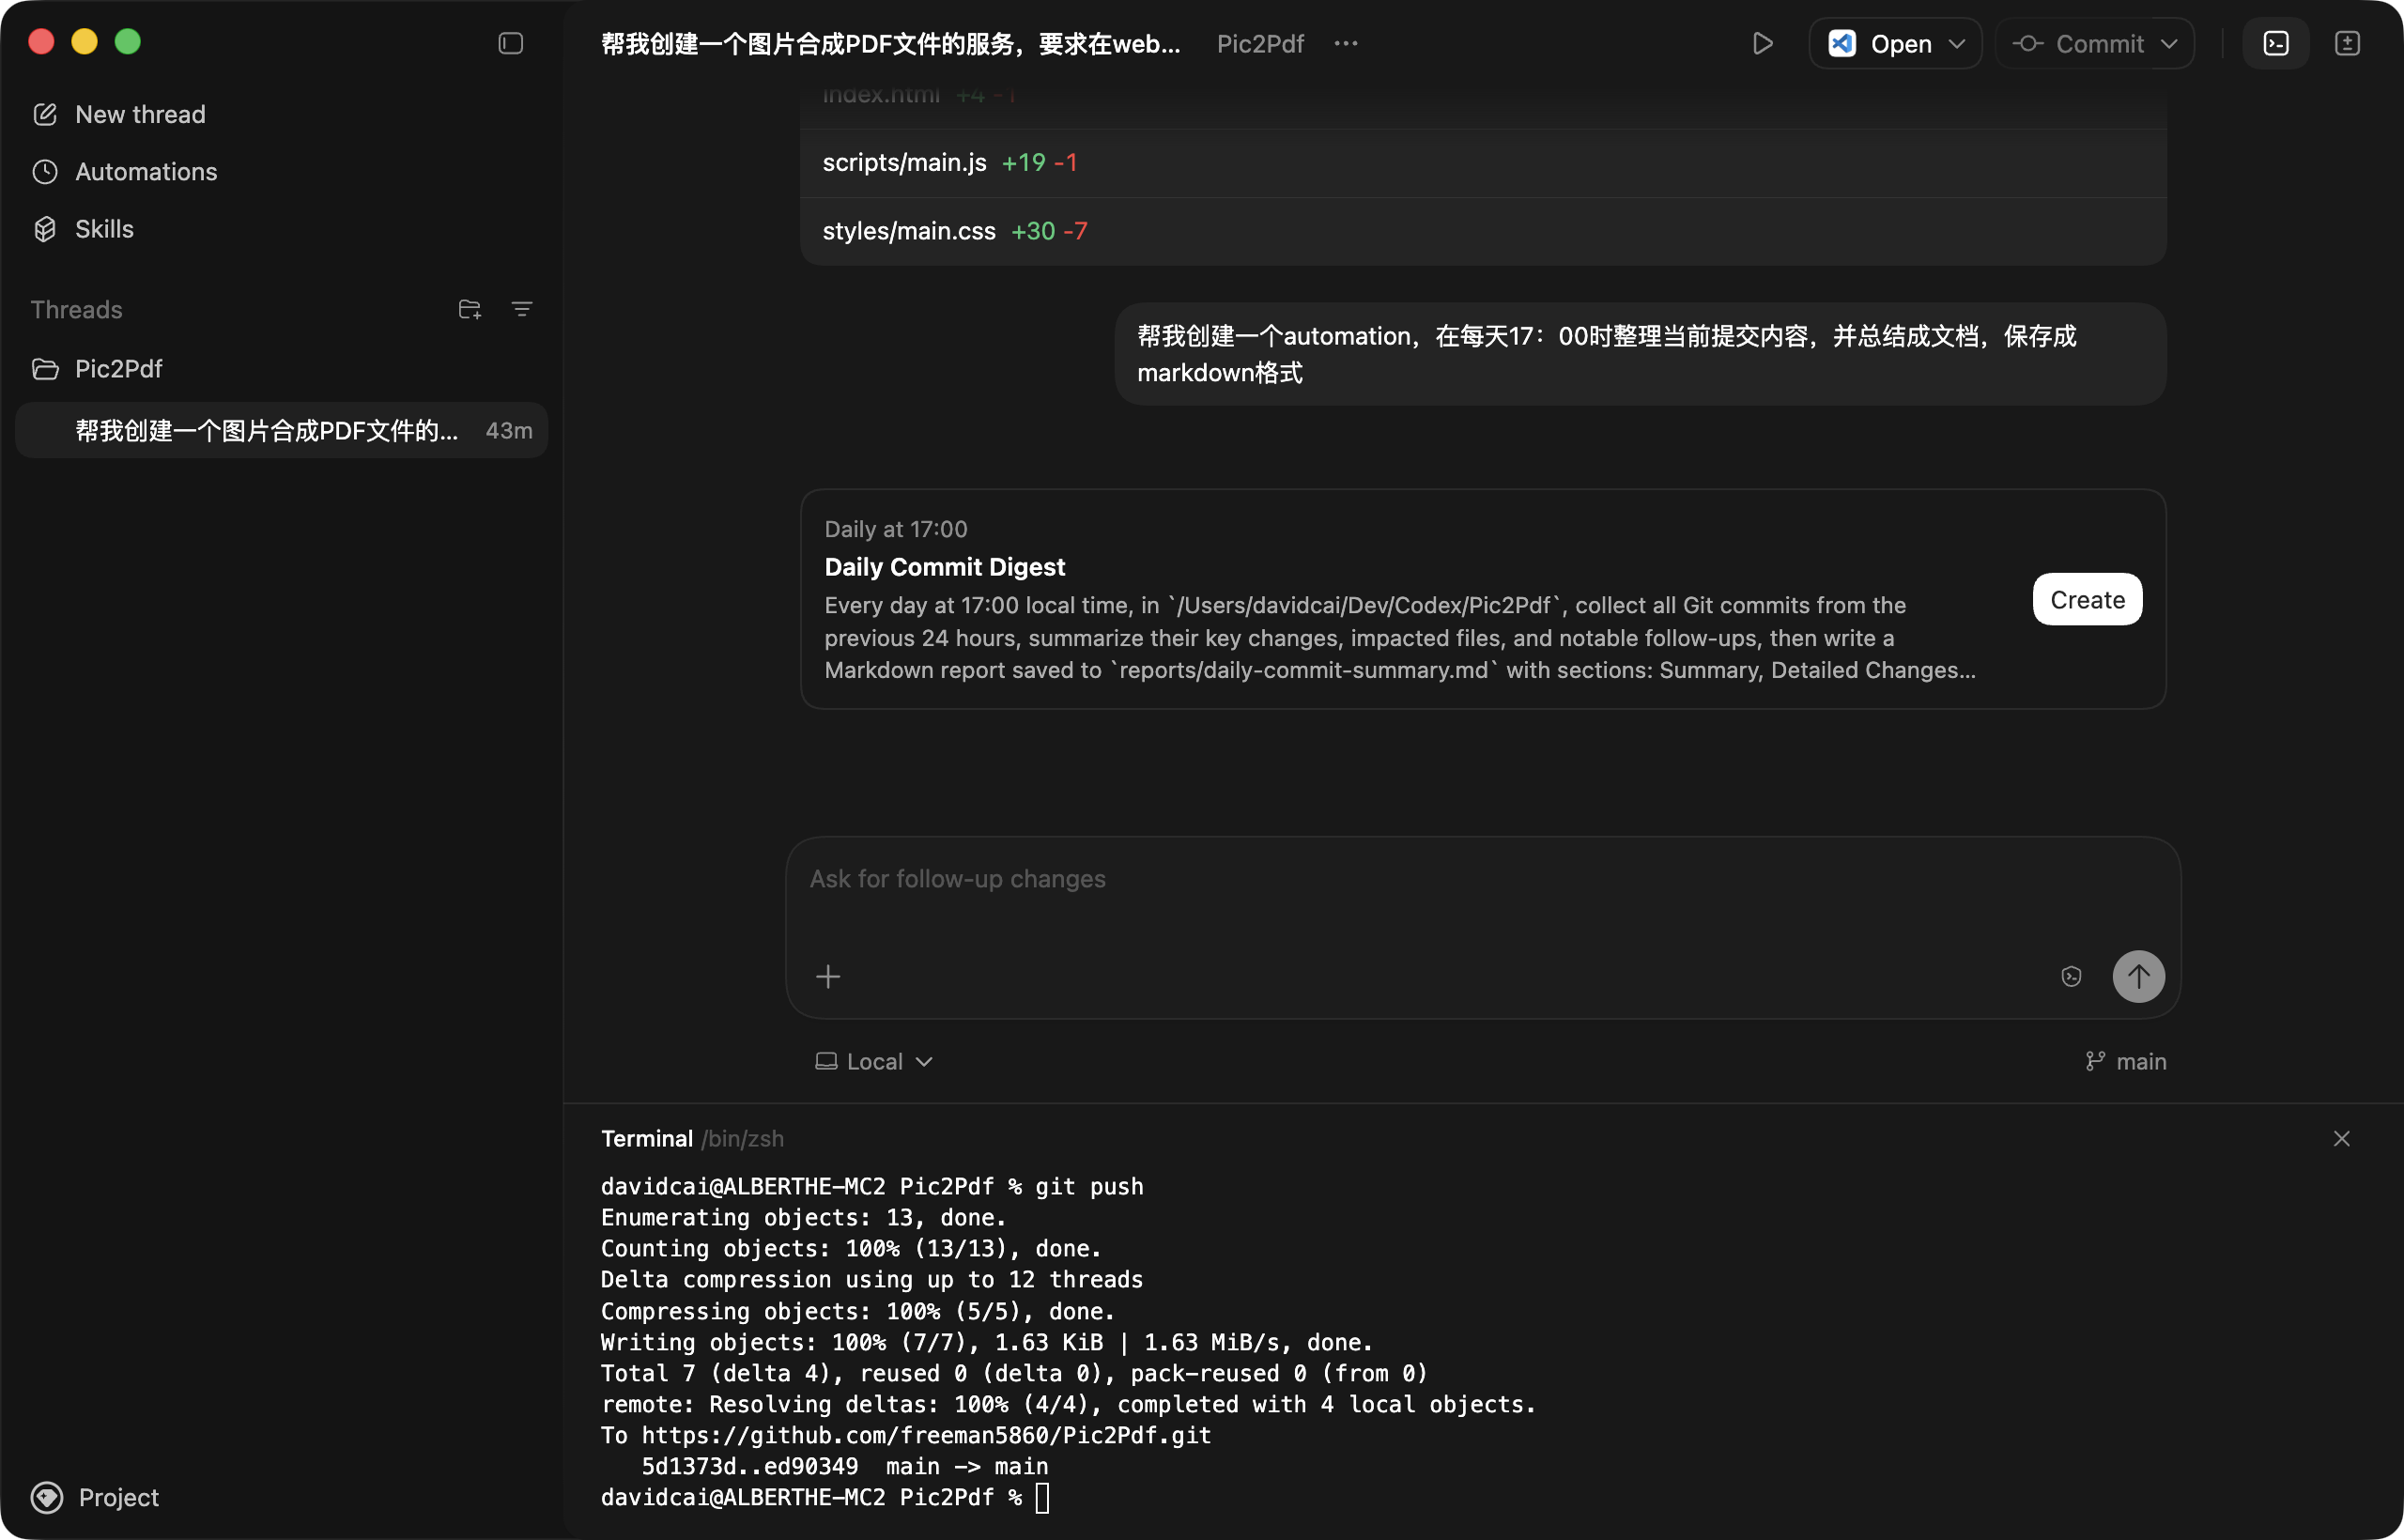
Task: Create the Daily Commit Digest automation
Action: click(2086, 599)
